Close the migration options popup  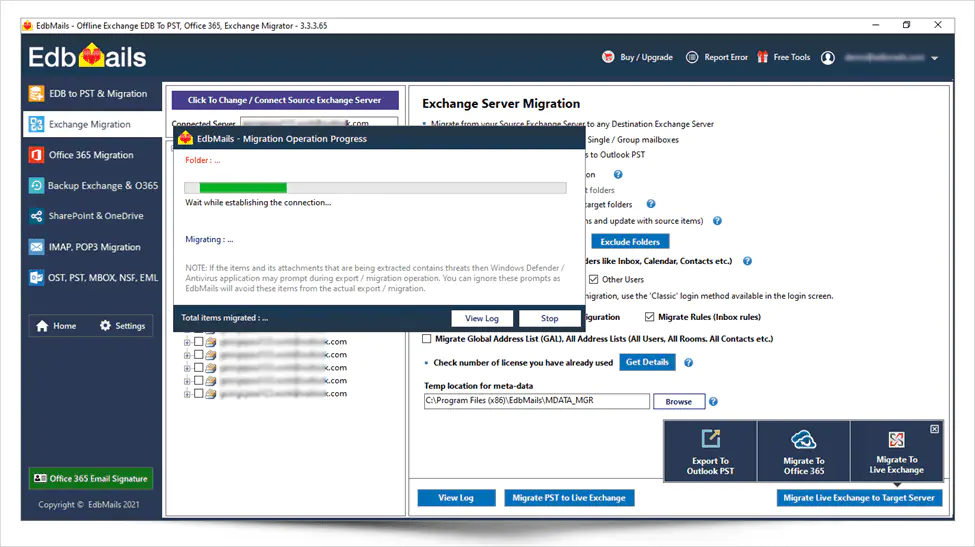tap(935, 429)
